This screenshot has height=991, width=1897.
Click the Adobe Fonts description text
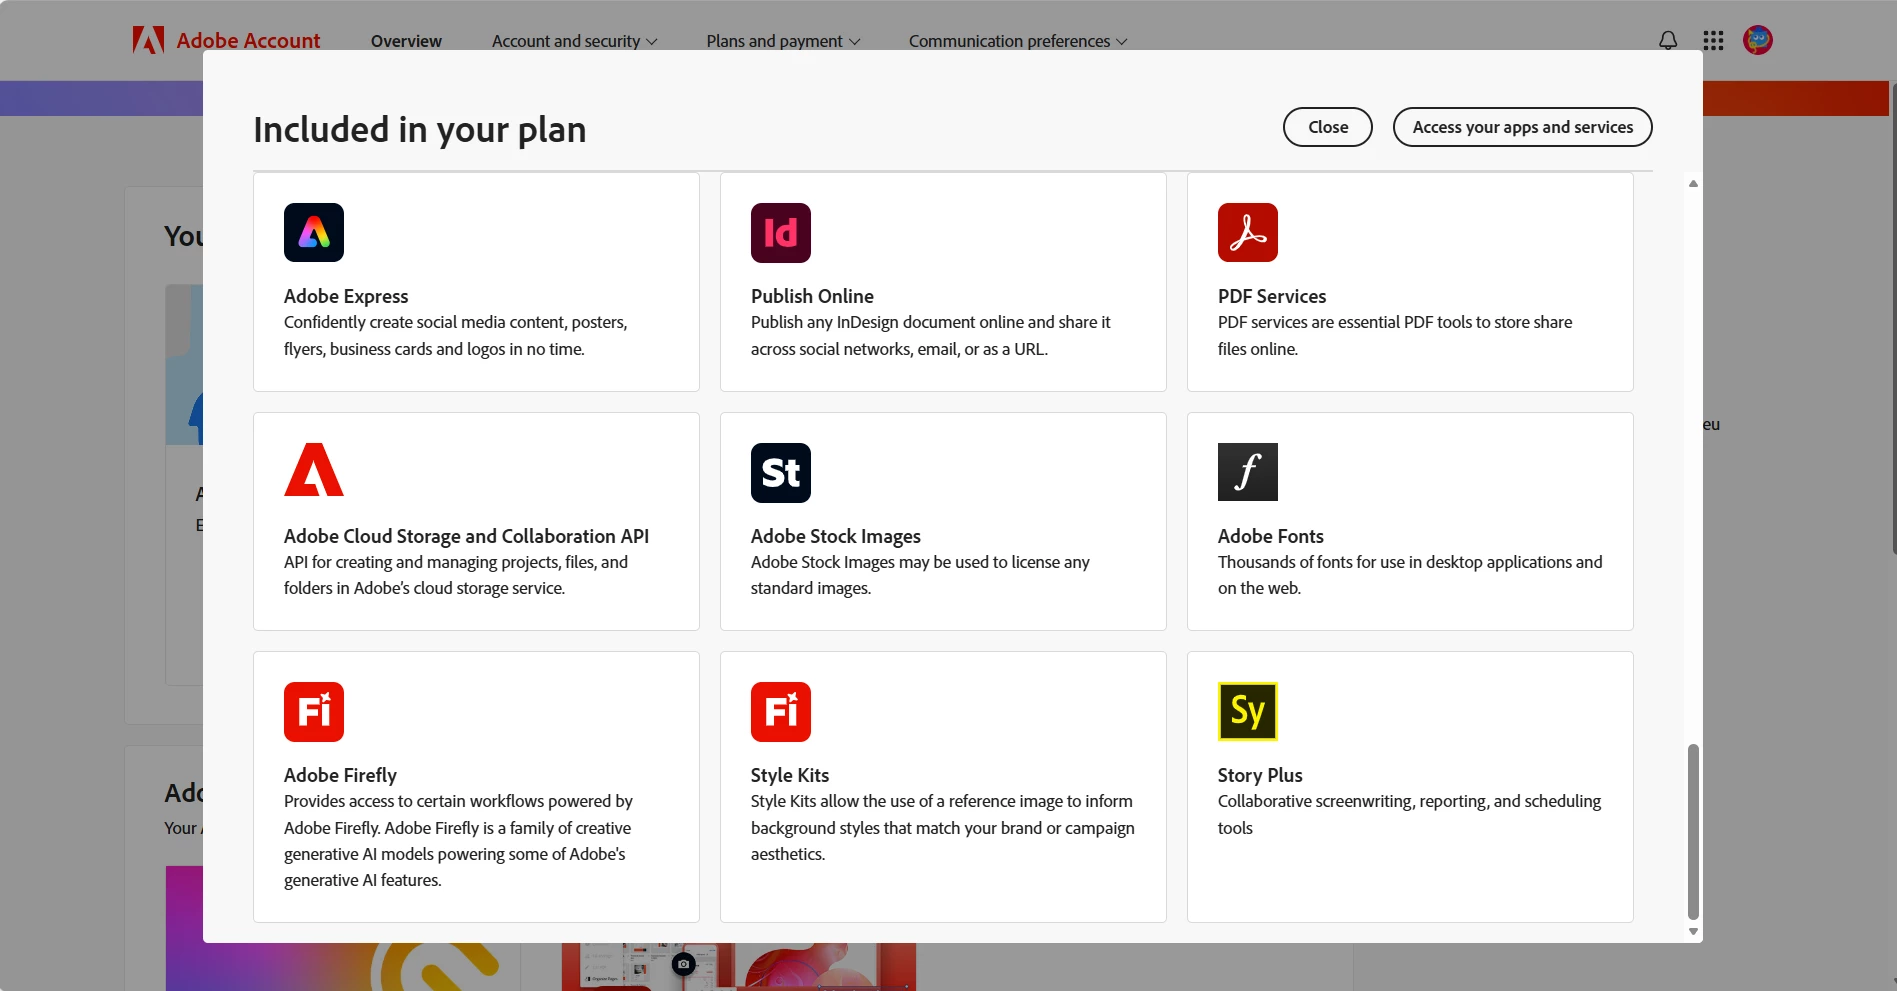click(x=1410, y=575)
